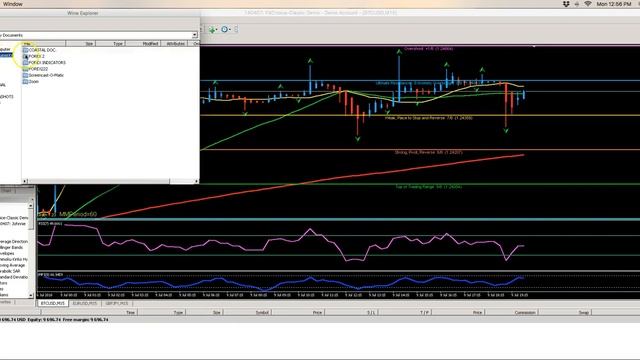Click the Dropbox icon in menu bar

pyautogui.click(x=566, y=4)
